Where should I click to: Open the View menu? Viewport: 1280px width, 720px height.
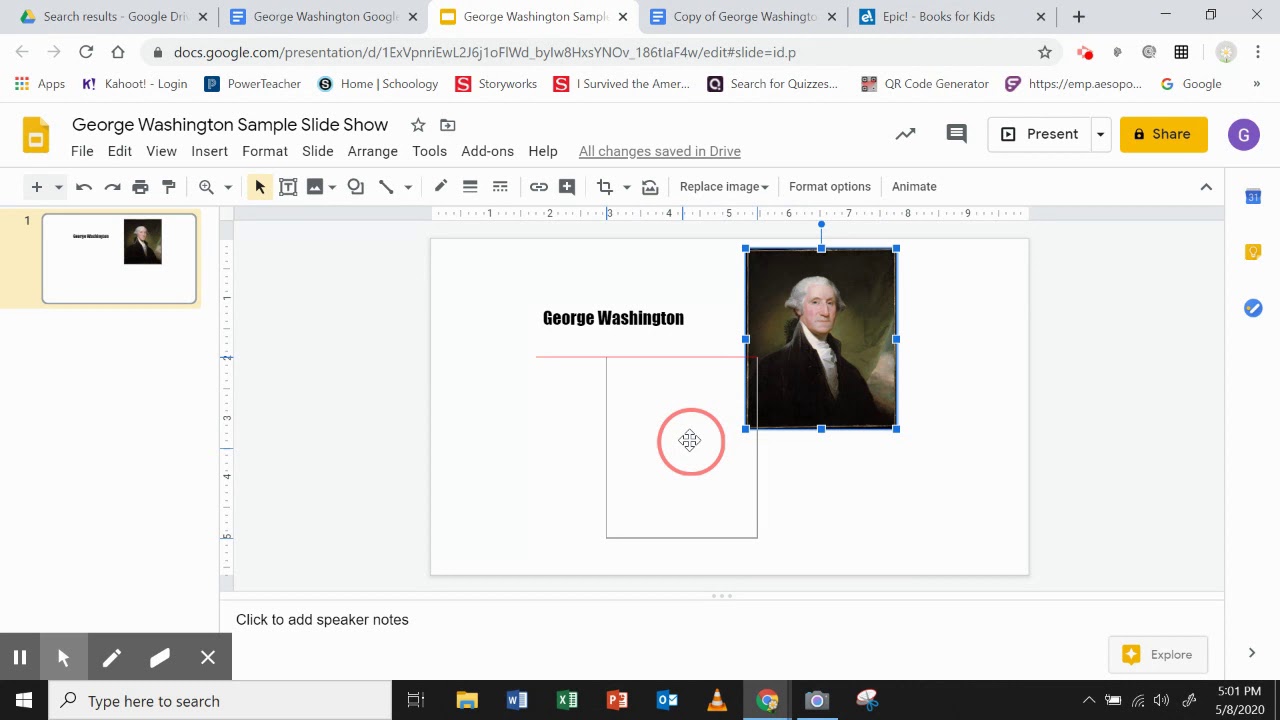click(x=161, y=151)
